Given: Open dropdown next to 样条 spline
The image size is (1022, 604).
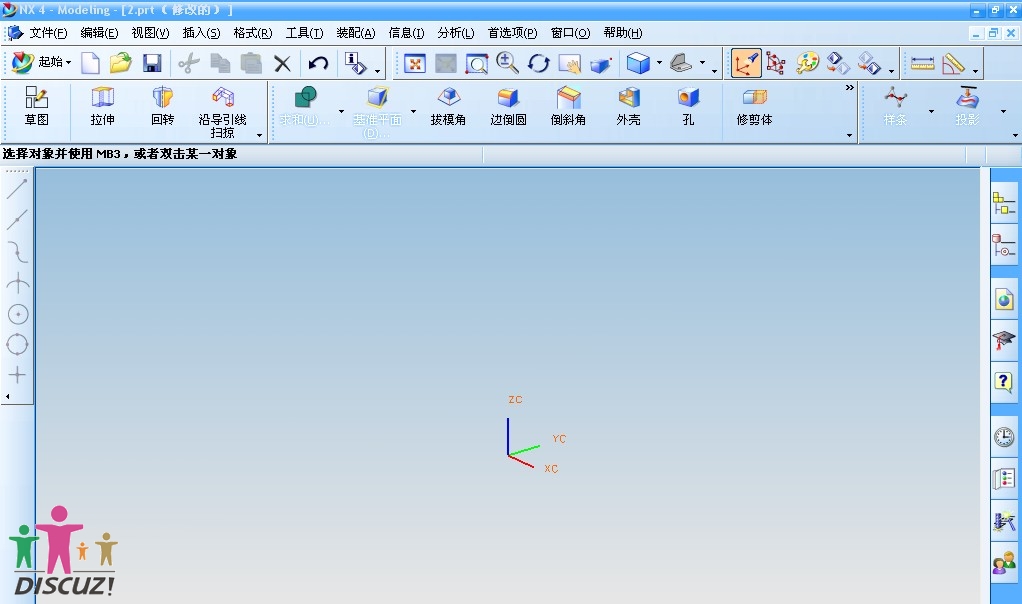Looking at the screenshot, I should (931, 111).
